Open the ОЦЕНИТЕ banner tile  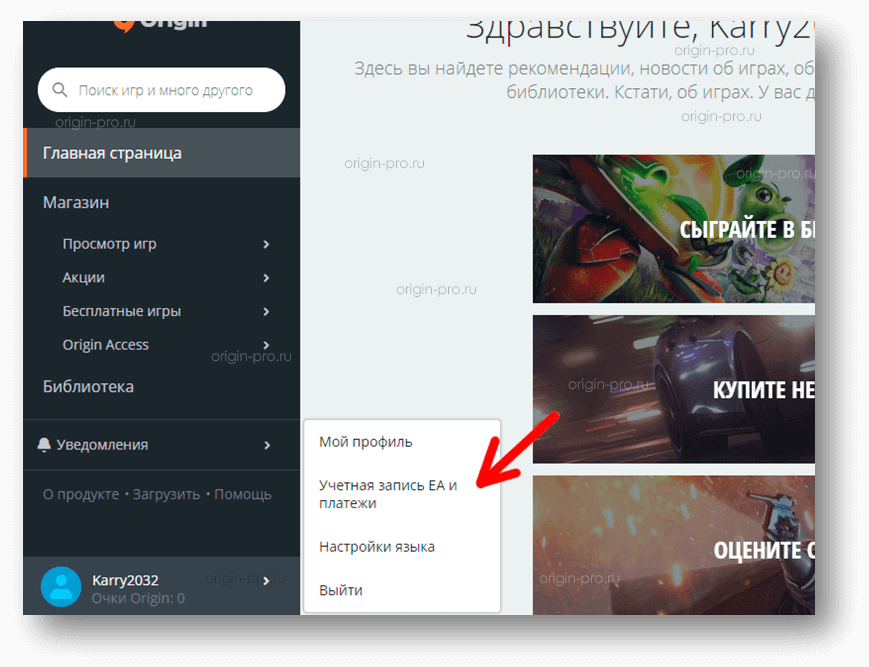(673, 545)
